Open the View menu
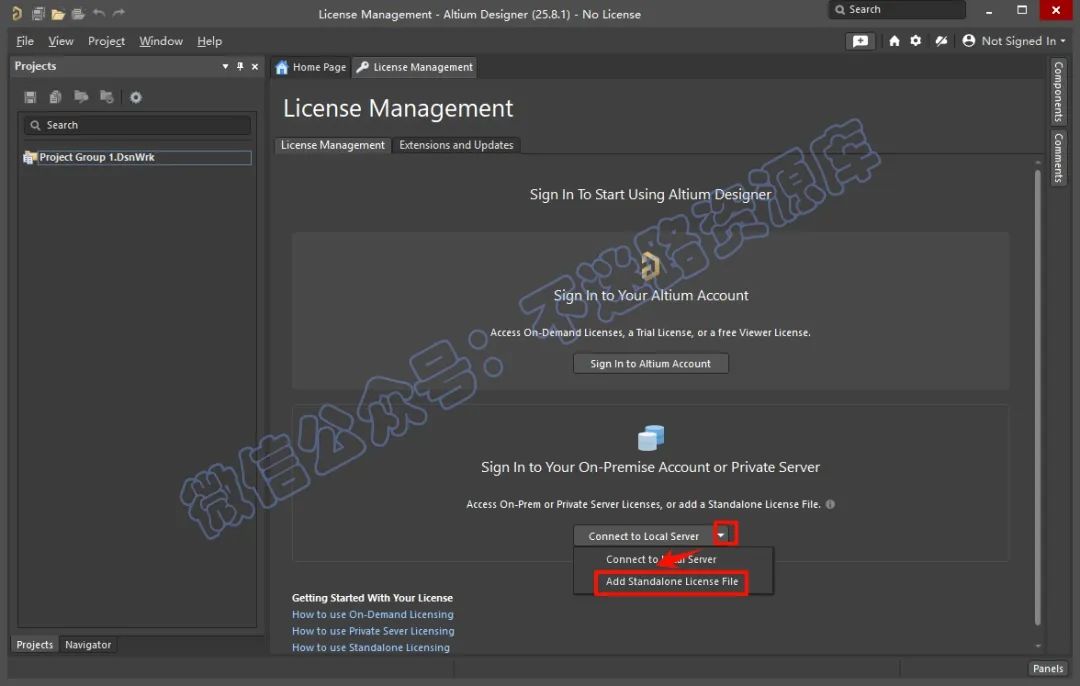Viewport: 1080px width, 686px height. click(x=61, y=41)
